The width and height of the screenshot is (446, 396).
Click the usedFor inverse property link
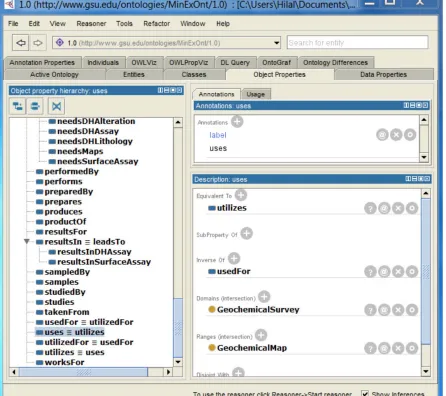[233, 271]
